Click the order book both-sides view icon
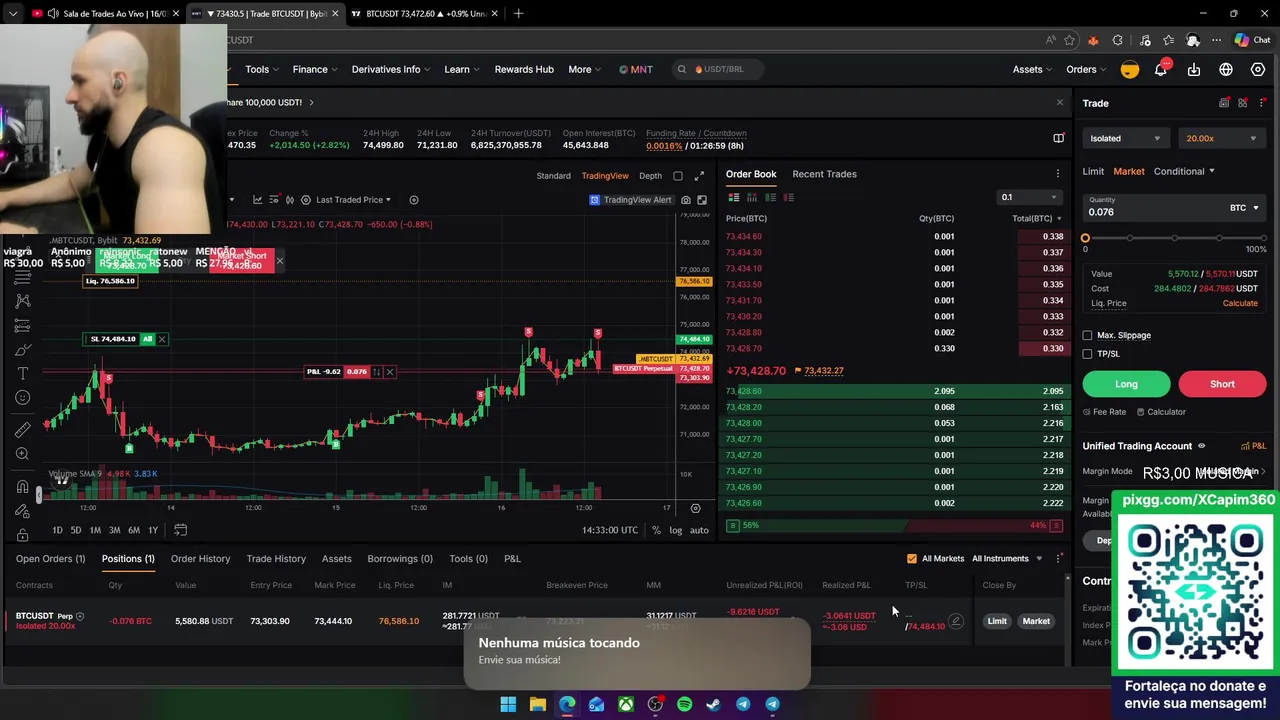 (x=732, y=198)
